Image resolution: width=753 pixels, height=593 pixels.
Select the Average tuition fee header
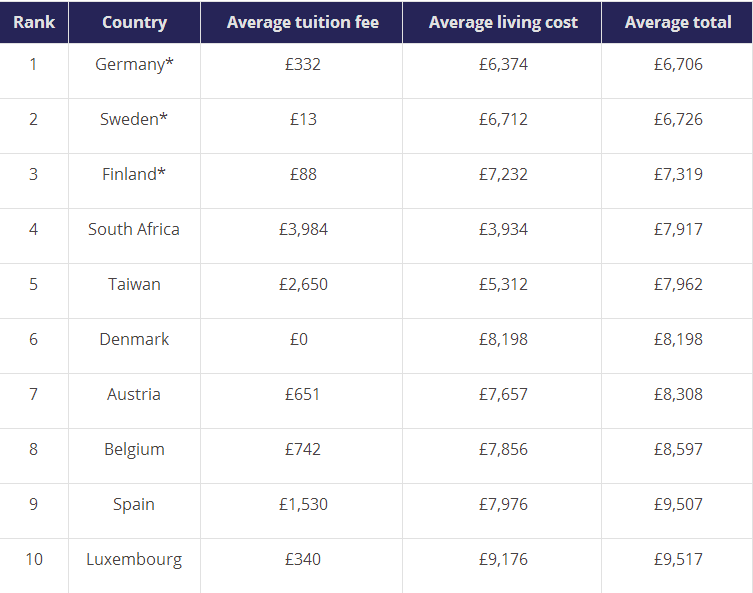pyautogui.click(x=302, y=22)
